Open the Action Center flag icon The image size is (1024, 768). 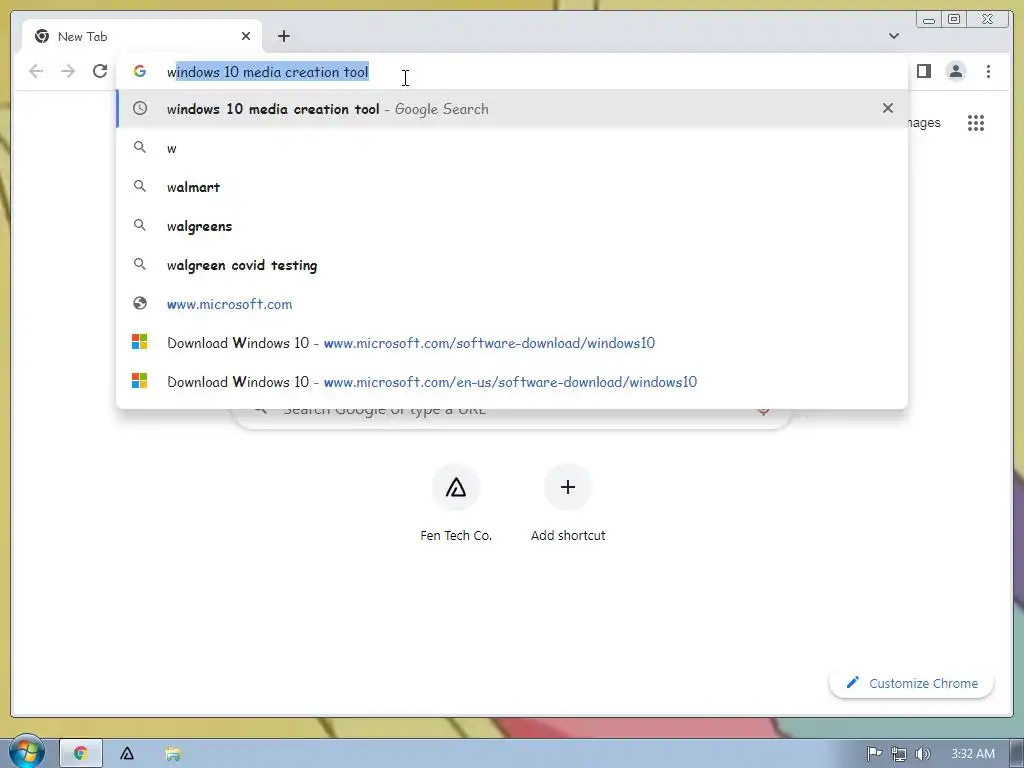click(874, 754)
